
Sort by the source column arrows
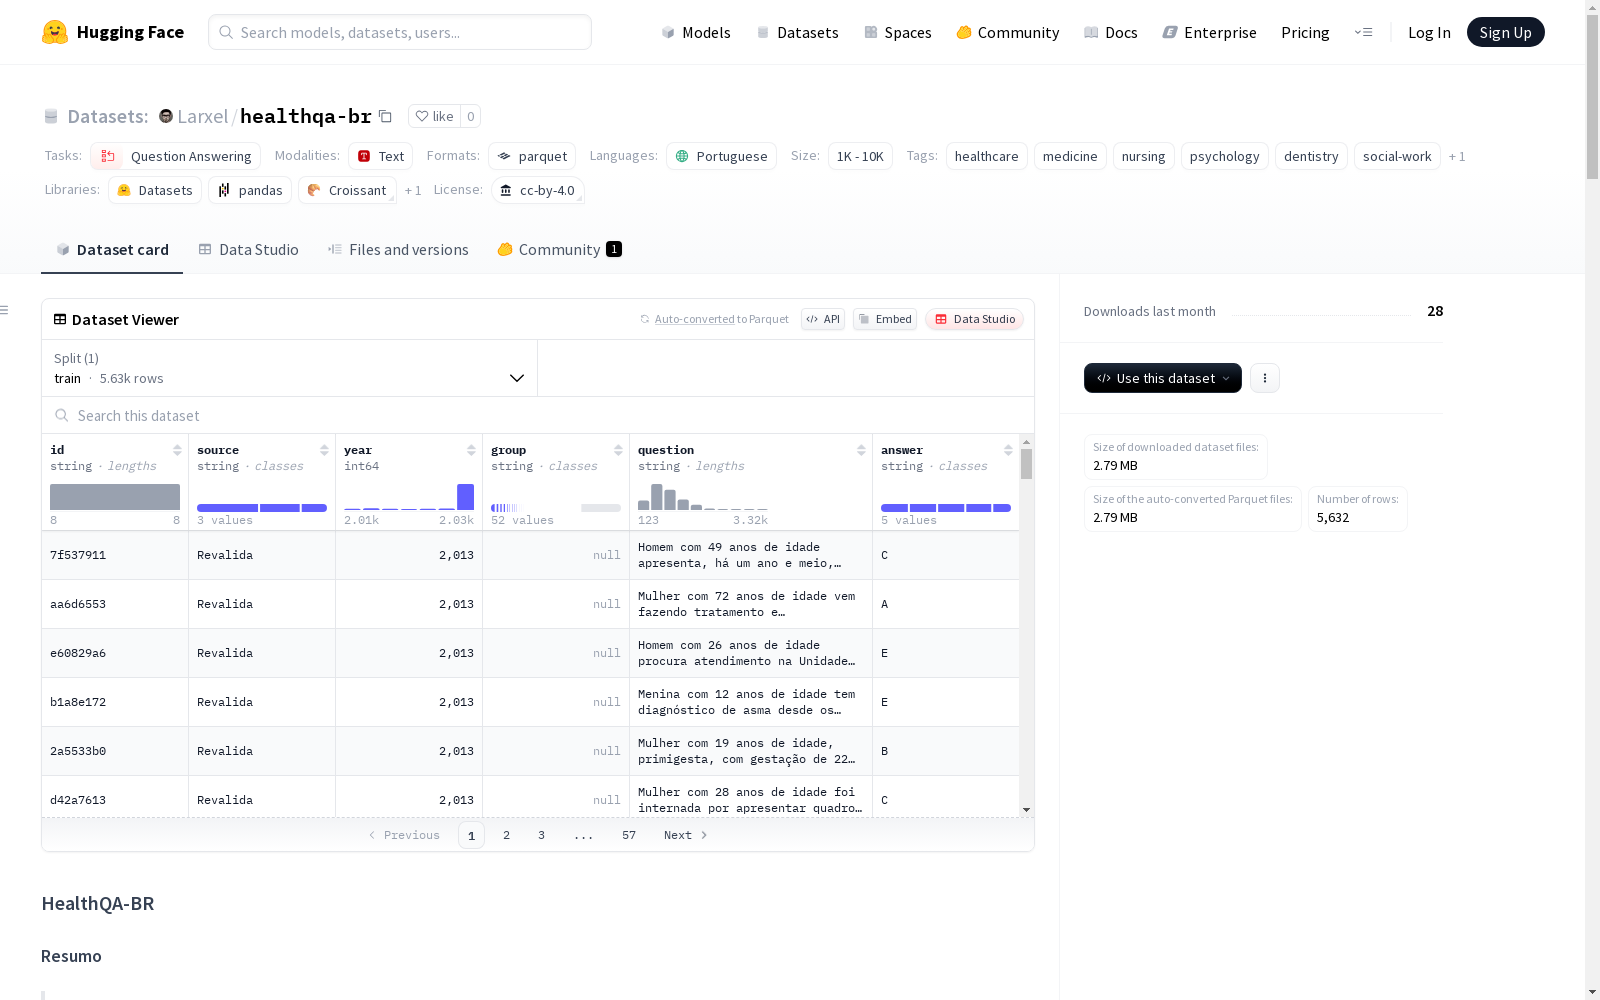[x=324, y=450]
